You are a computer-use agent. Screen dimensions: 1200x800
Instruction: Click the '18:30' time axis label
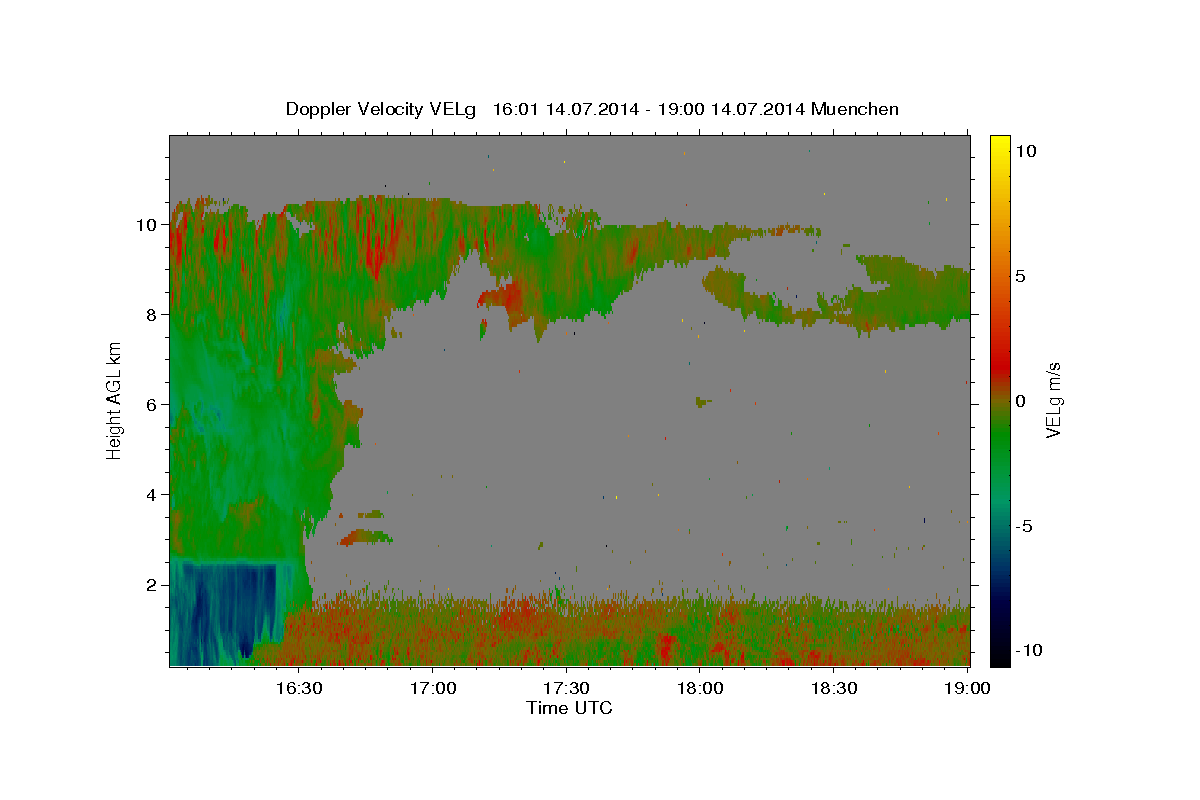(x=835, y=688)
